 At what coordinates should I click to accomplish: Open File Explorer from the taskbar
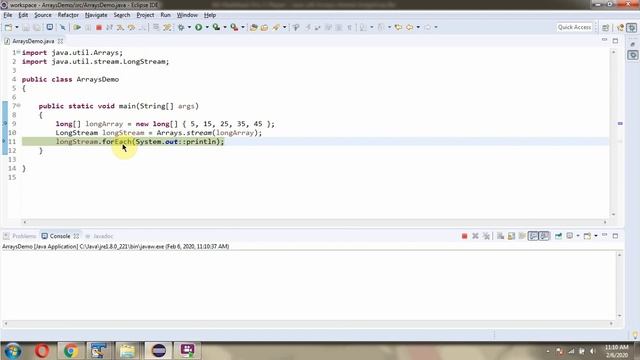coord(127,351)
